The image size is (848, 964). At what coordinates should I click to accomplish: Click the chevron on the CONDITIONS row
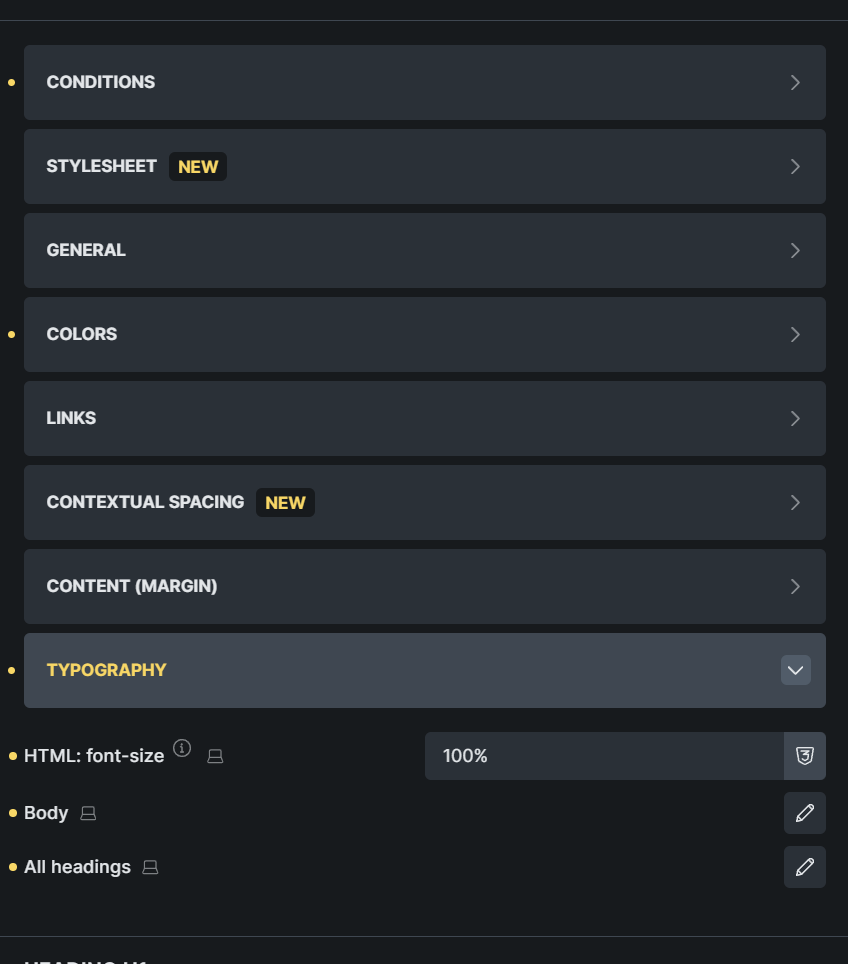click(x=795, y=82)
